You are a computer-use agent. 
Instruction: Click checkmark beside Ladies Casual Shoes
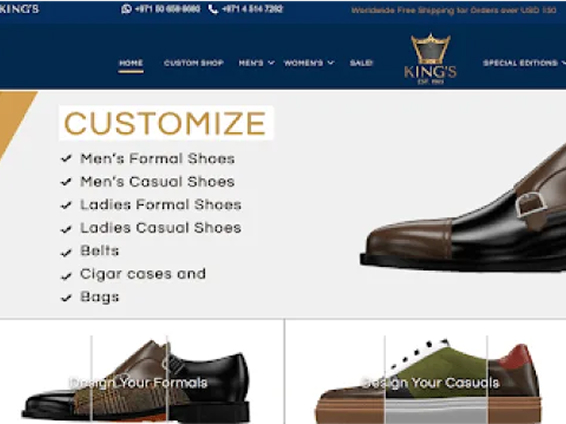point(66,229)
